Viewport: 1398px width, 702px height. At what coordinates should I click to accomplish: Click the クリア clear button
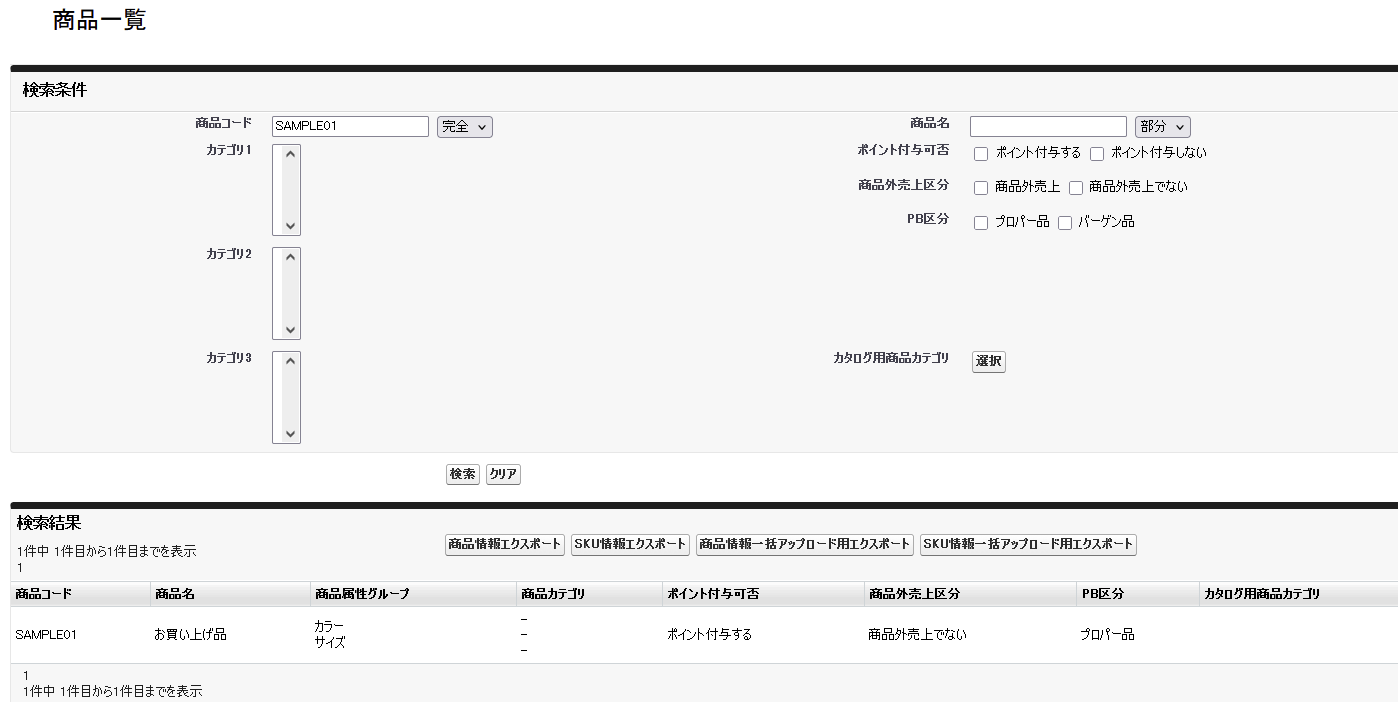[x=503, y=474]
